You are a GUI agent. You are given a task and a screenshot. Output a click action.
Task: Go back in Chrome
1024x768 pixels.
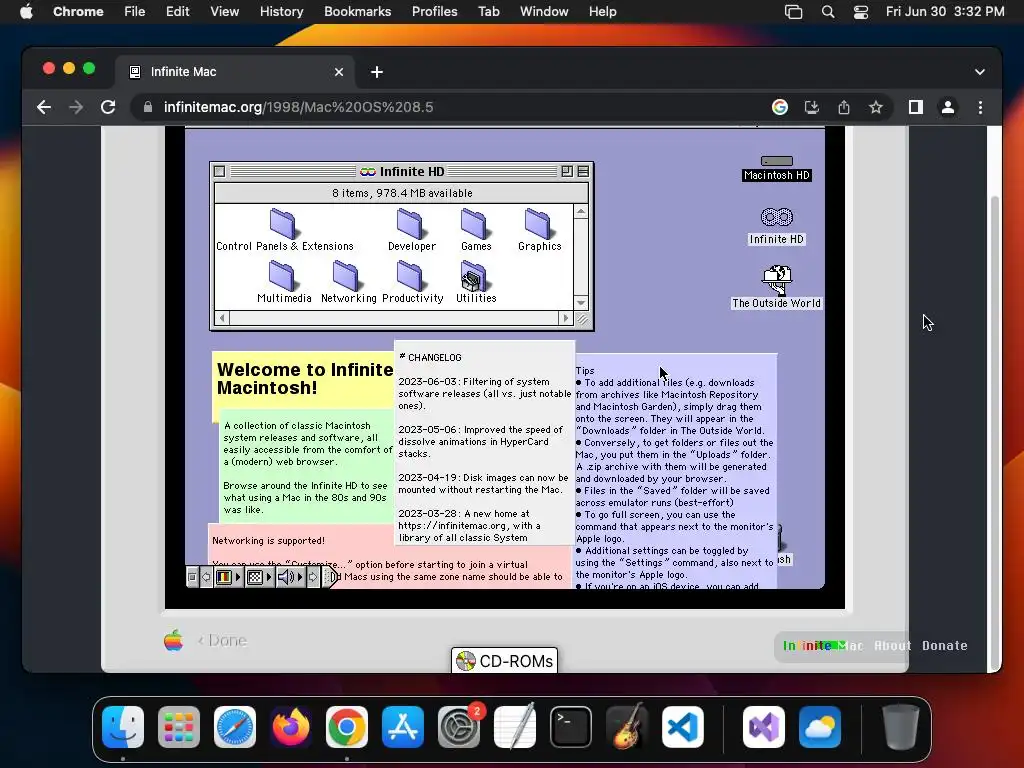[x=44, y=107]
